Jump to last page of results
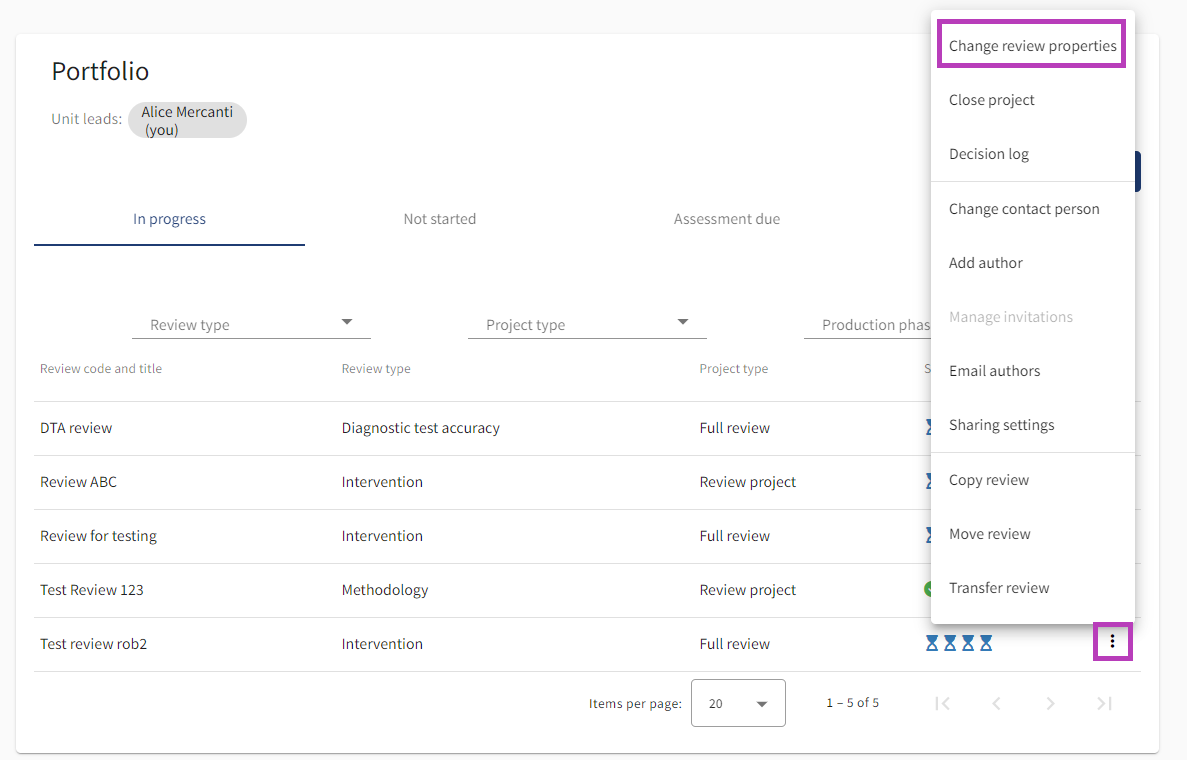This screenshot has width=1187, height=760. 1104,703
